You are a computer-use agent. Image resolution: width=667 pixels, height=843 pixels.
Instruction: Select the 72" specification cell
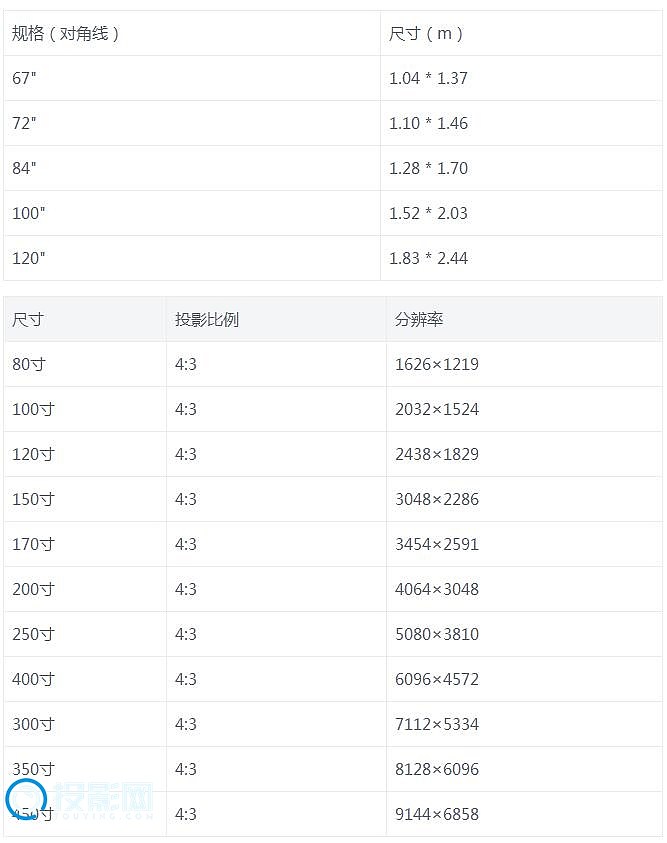click(x=24, y=123)
